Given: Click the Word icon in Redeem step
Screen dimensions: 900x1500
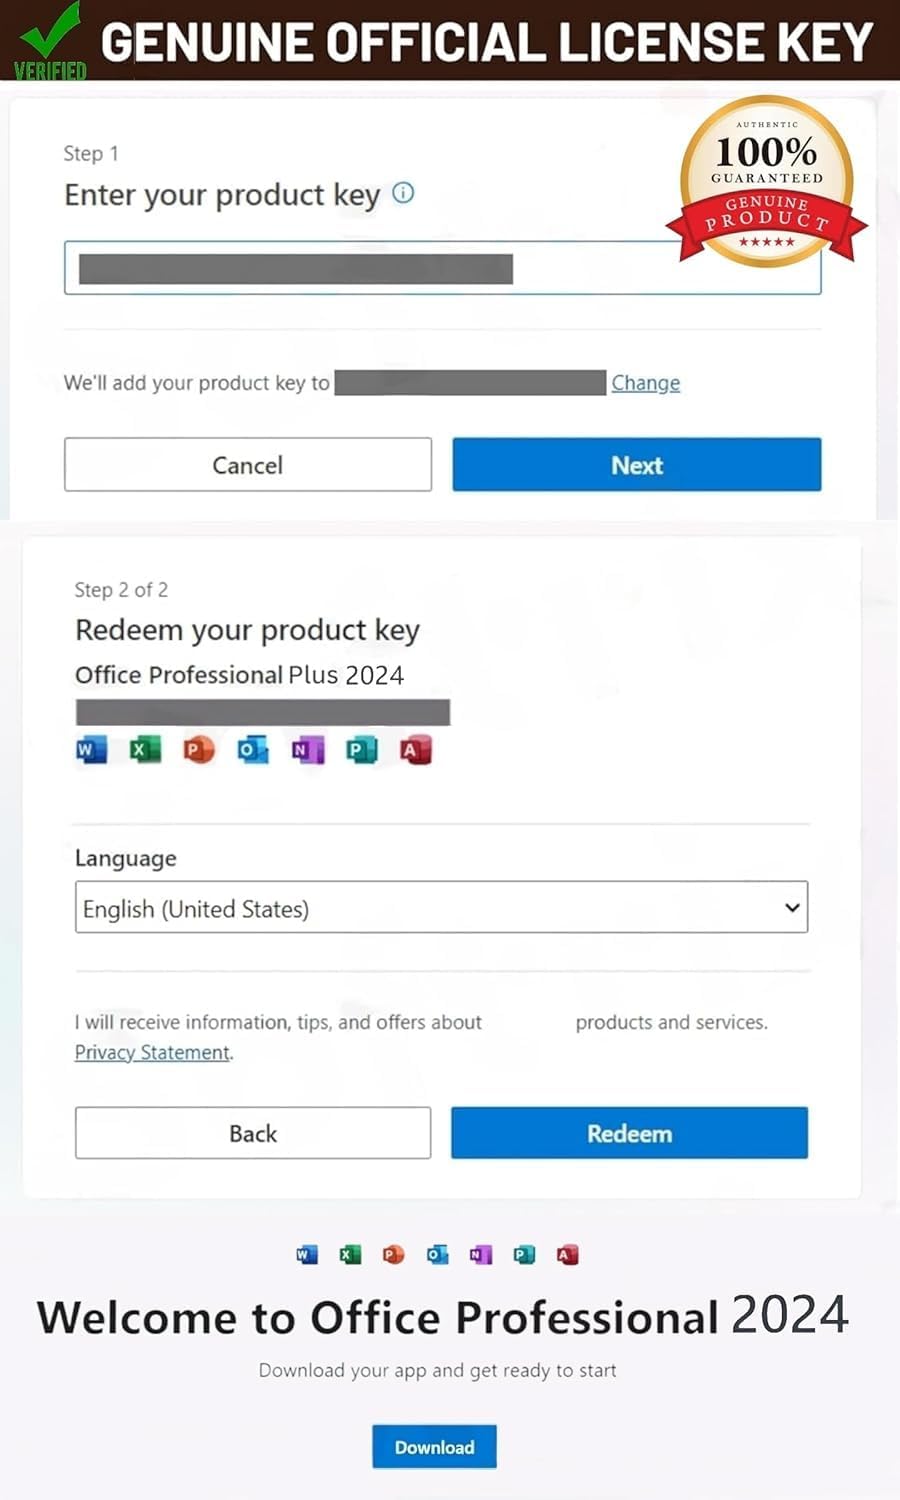Looking at the screenshot, I should 90,749.
